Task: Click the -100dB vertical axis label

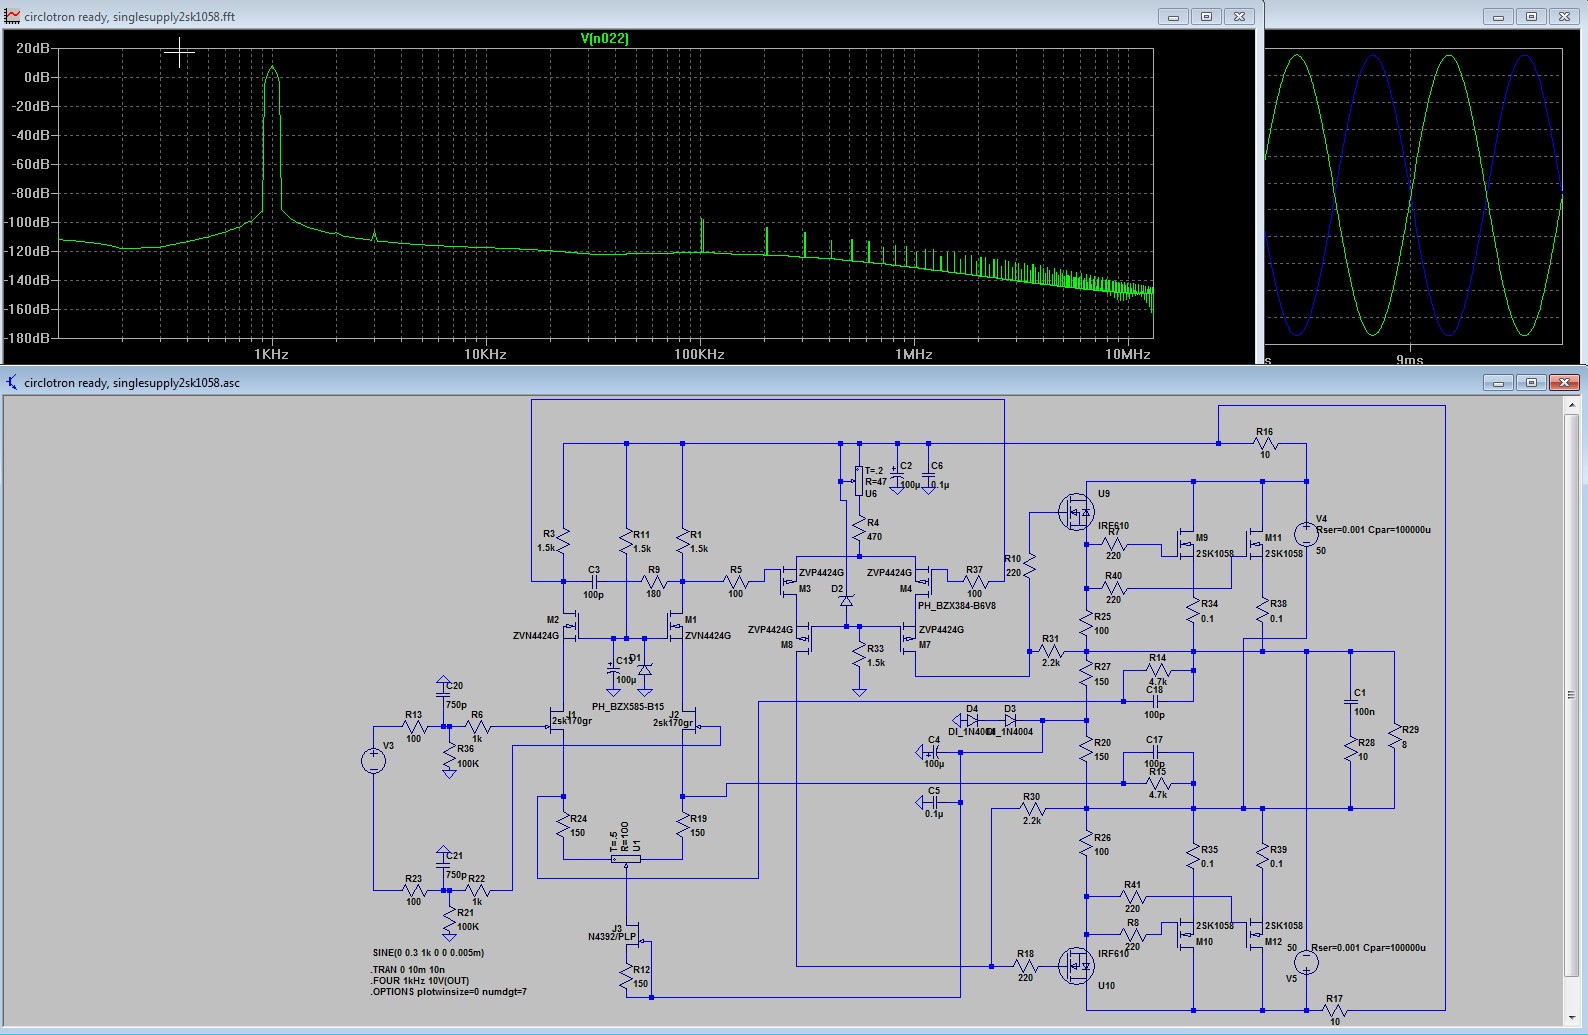Action: 28,222
